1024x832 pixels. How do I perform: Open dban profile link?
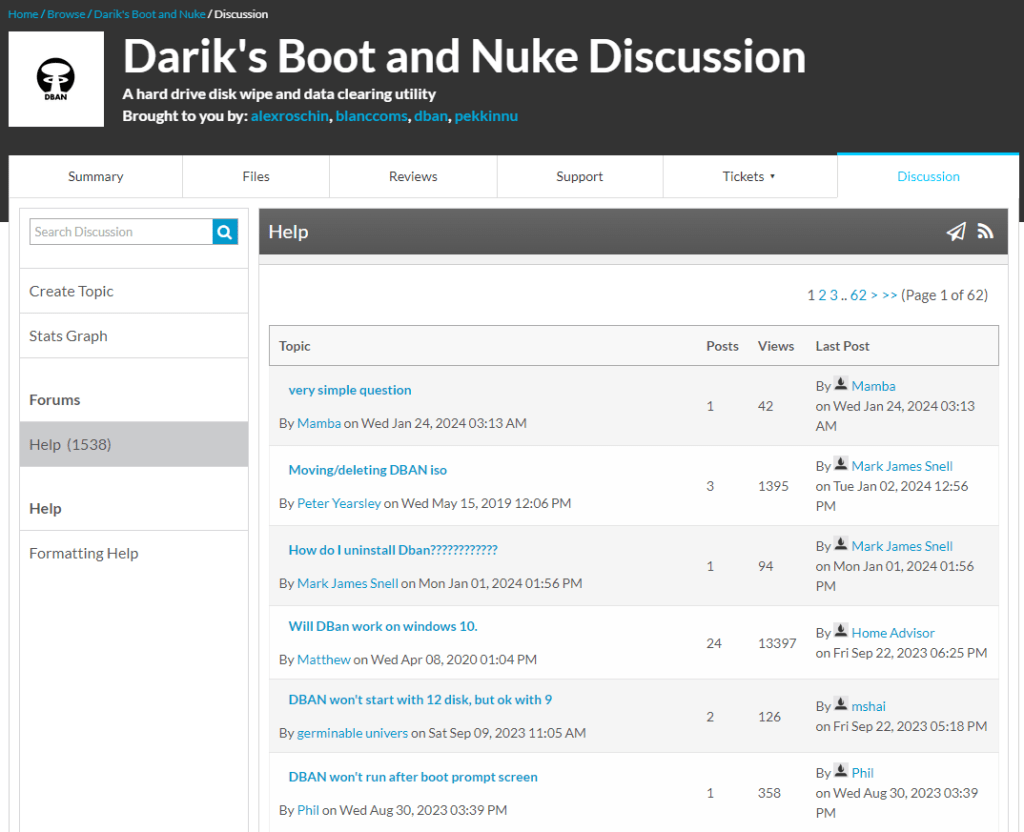pyautogui.click(x=431, y=116)
